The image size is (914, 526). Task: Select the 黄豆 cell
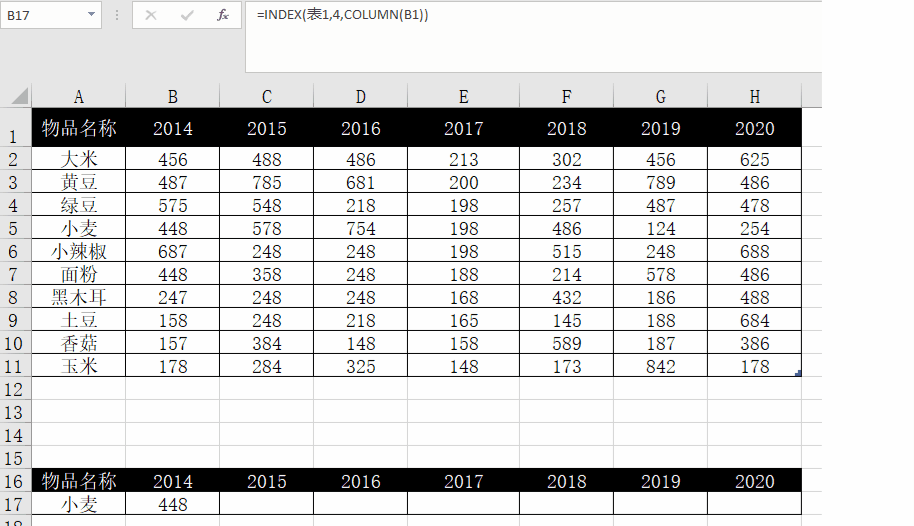(x=79, y=182)
